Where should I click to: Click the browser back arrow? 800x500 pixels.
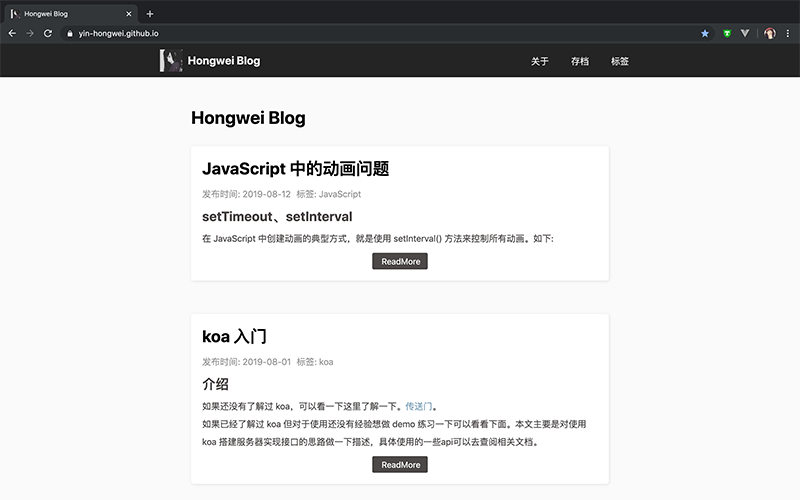[x=12, y=33]
